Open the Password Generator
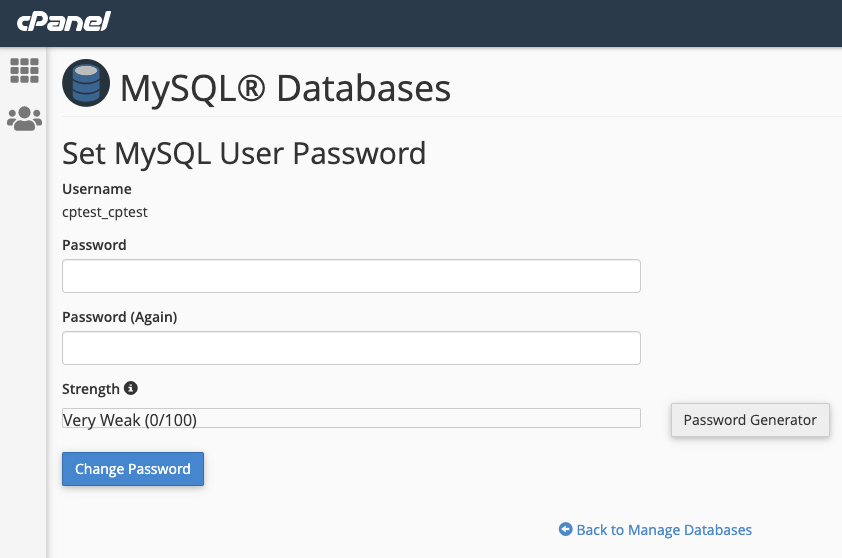 (x=750, y=420)
